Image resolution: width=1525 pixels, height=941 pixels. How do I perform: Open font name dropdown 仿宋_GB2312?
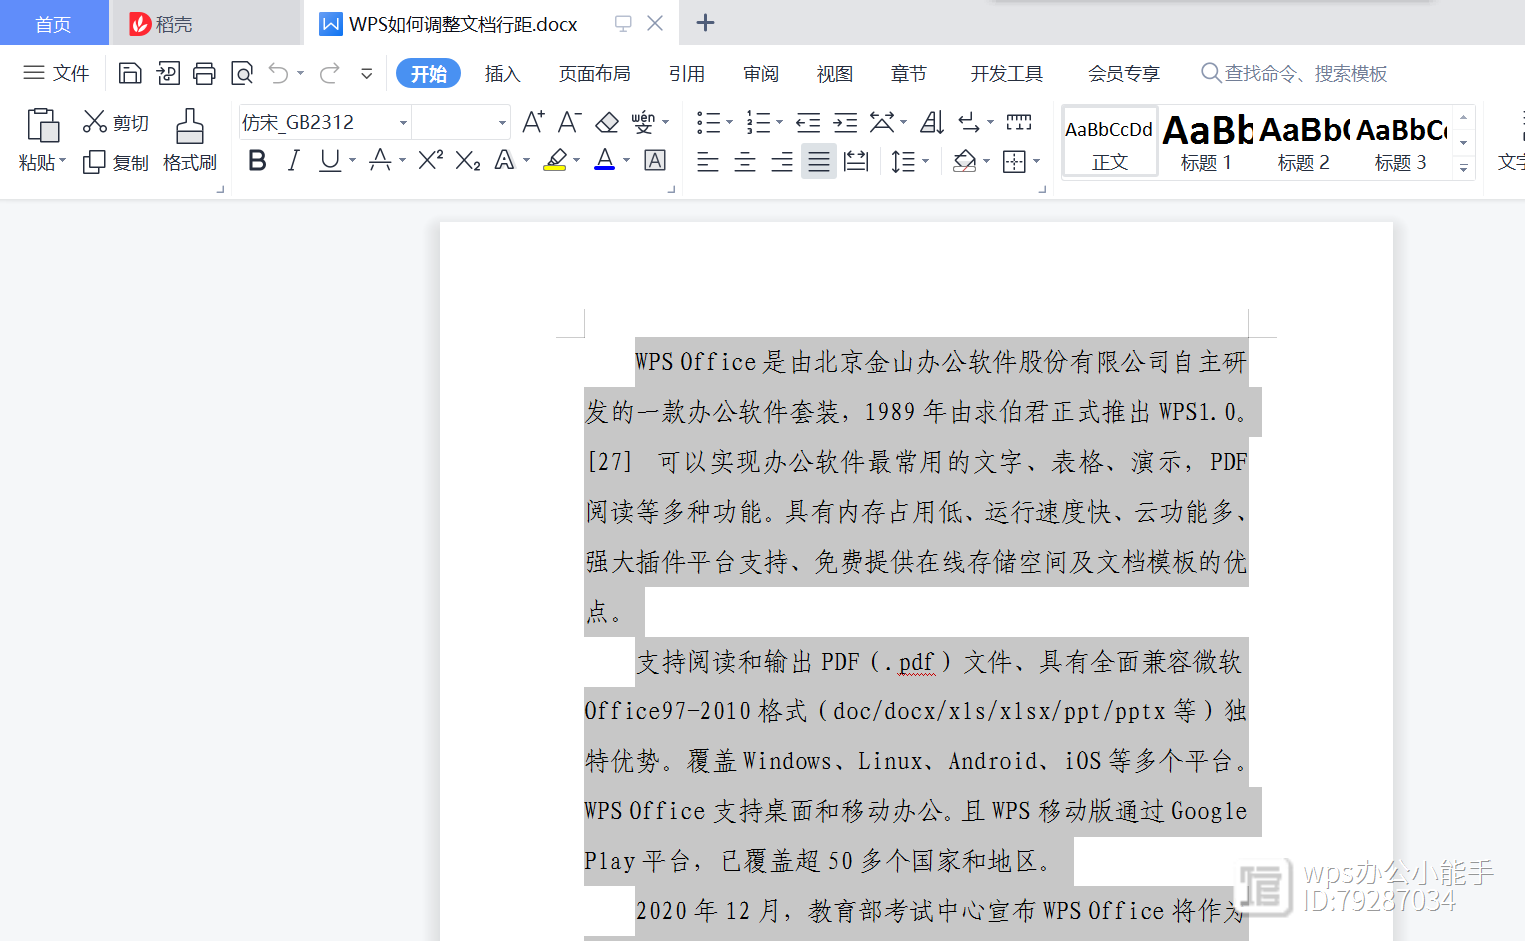tap(404, 123)
